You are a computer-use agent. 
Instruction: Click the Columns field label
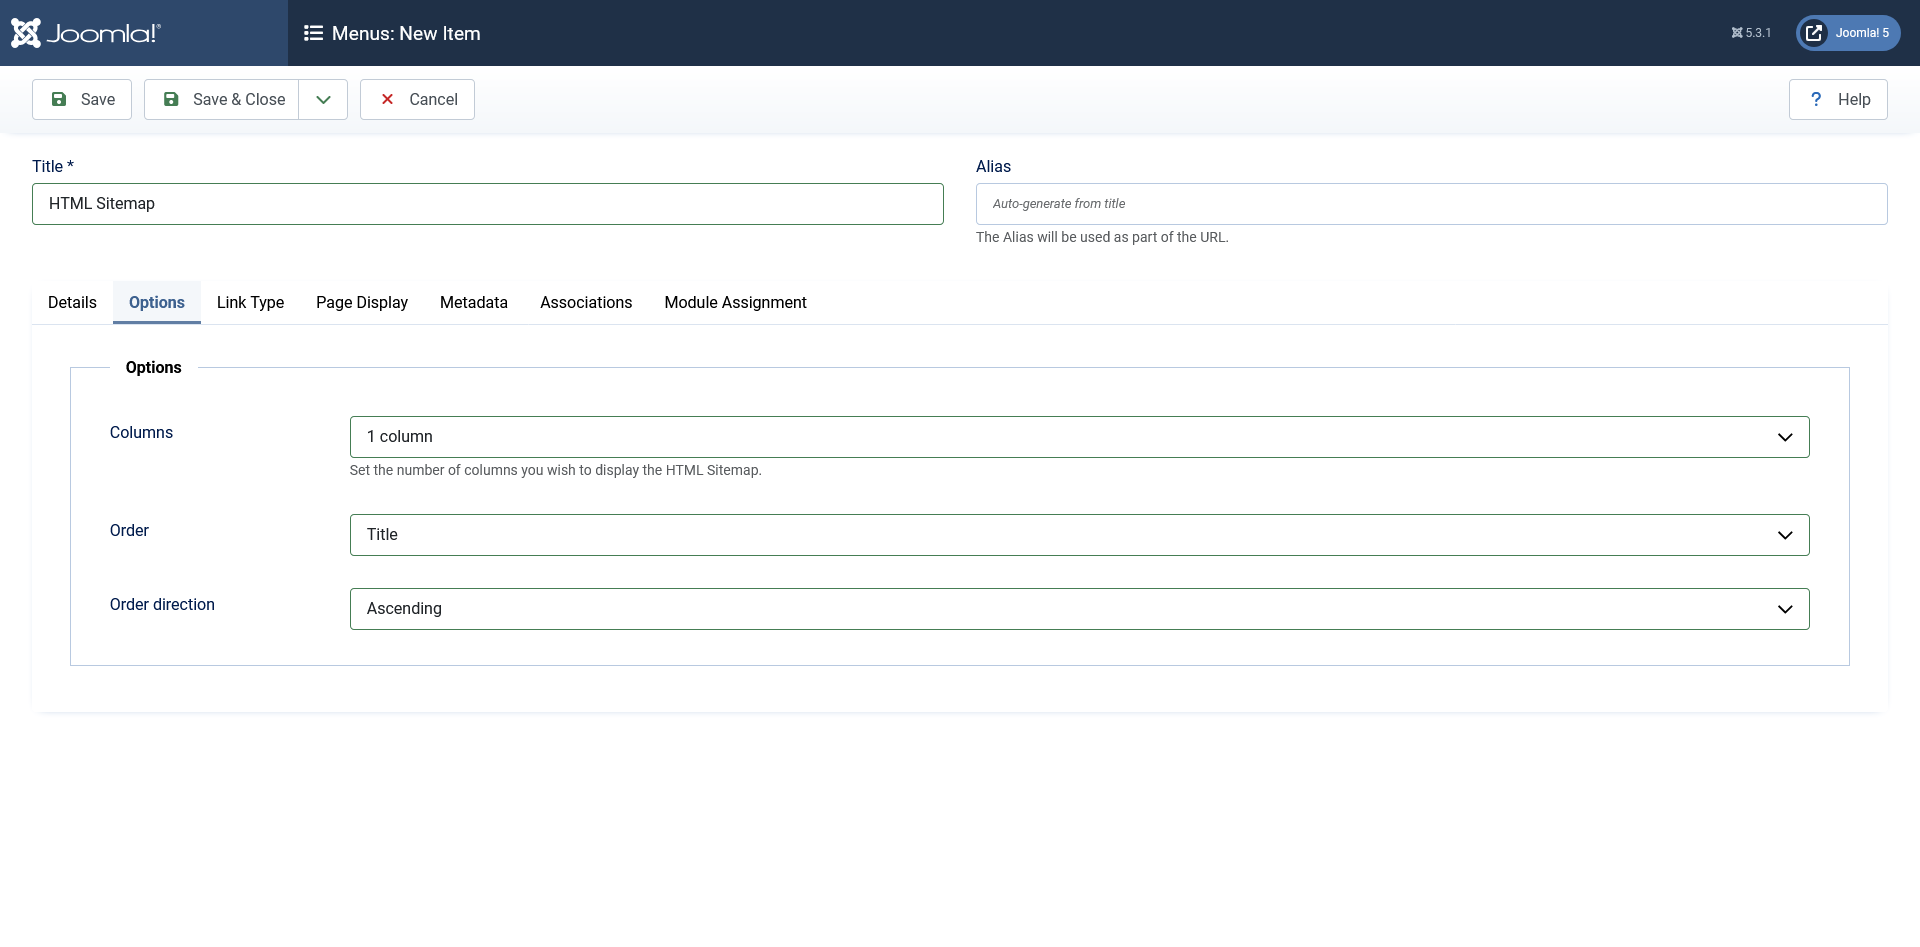(x=141, y=432)
